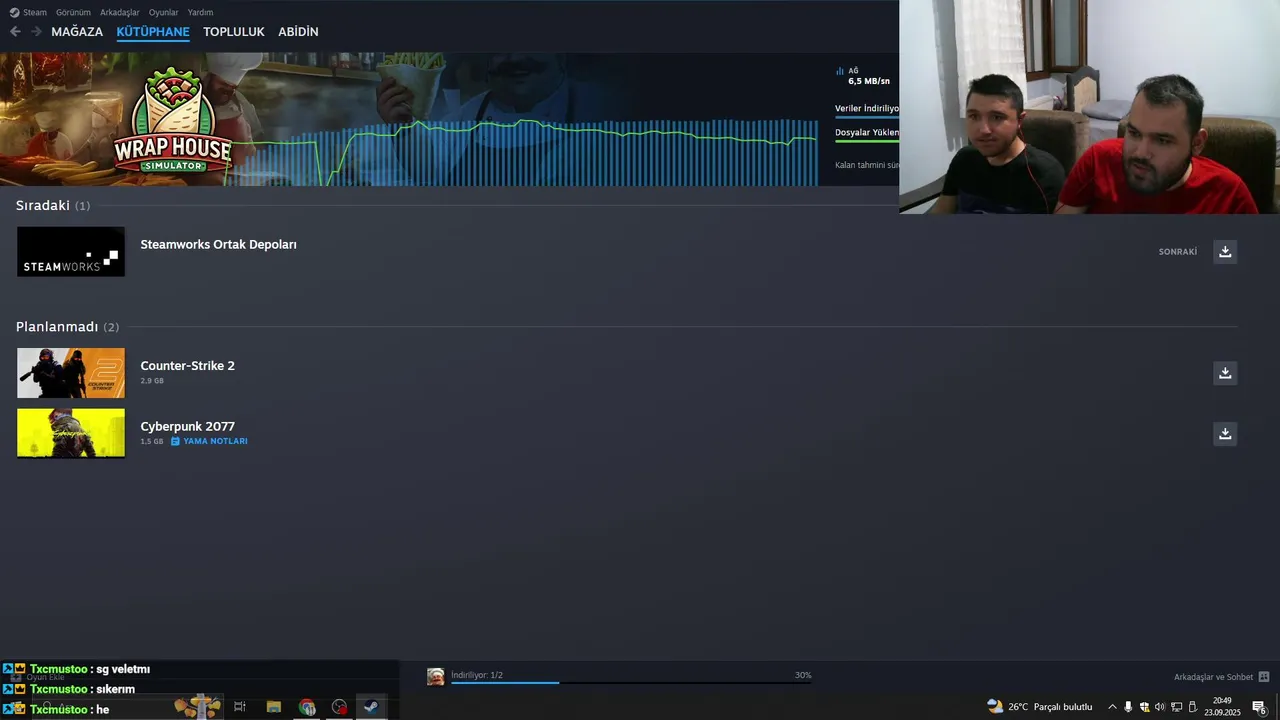The height and width of the screenshot is (720, 1280).
Task: Click the Steamworks thumbnail
Action: (x=71, y=251)
